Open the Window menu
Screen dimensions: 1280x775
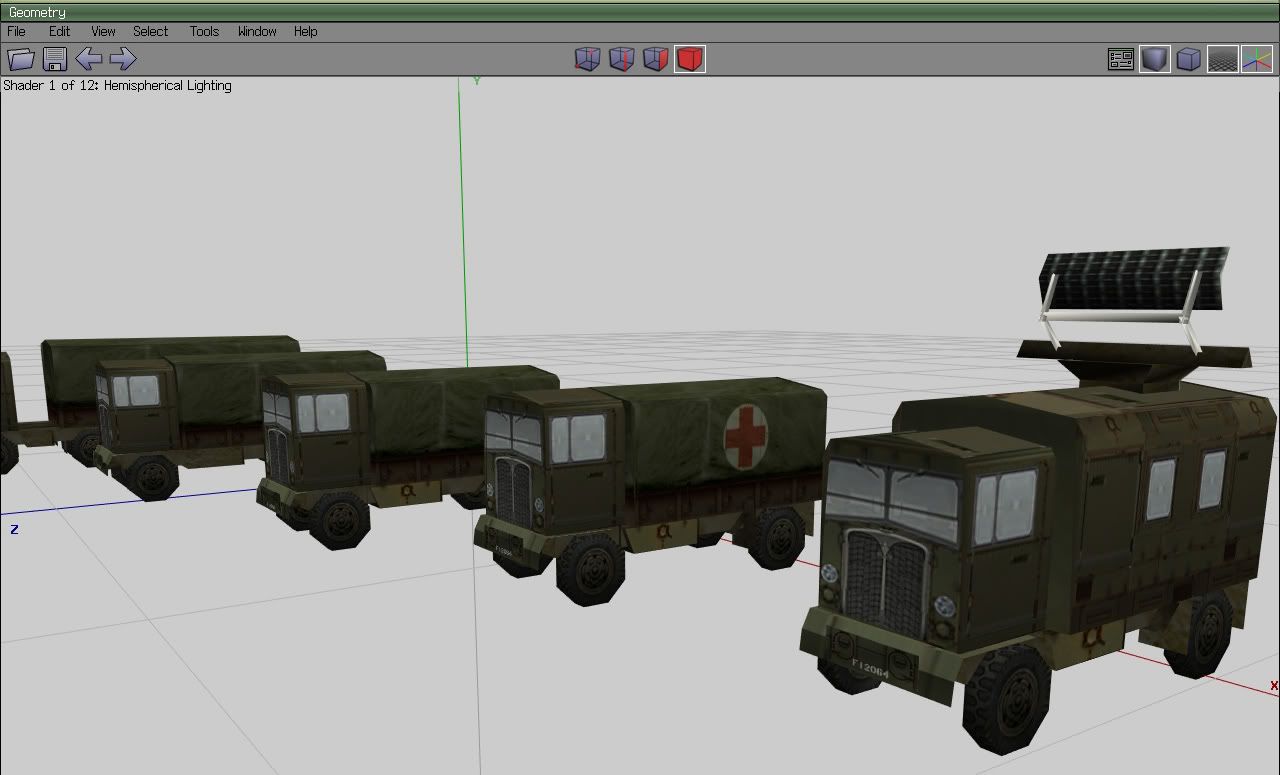[x=257, y=31]
